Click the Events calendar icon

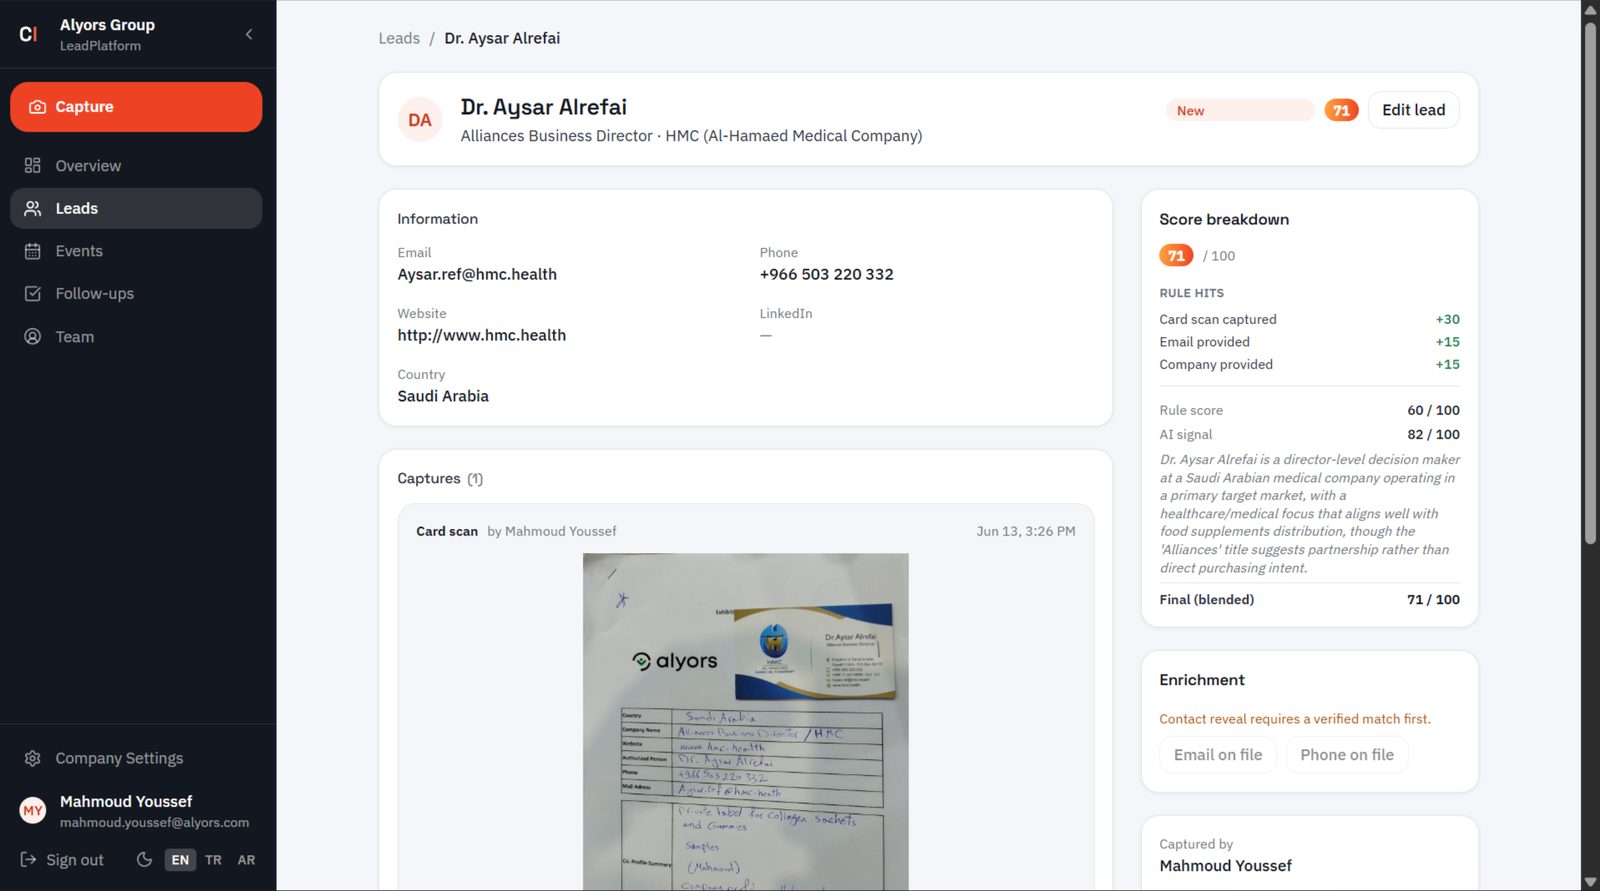pyautogui.click(x=33, y=251)
